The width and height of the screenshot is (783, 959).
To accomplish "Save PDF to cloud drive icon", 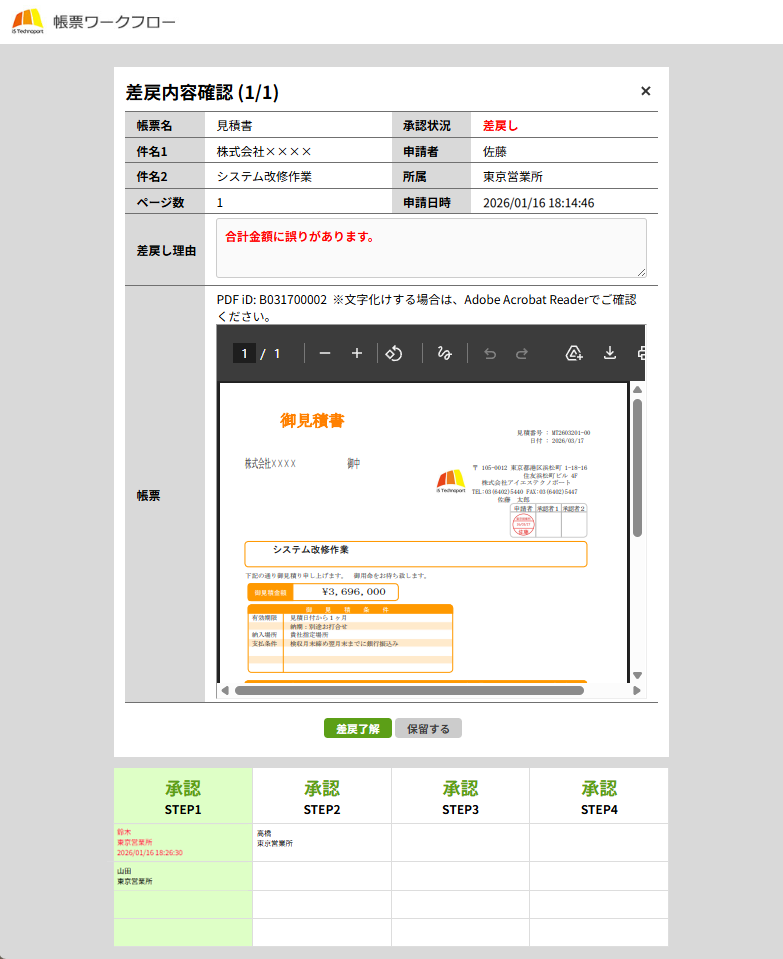I will pos(574,353).
